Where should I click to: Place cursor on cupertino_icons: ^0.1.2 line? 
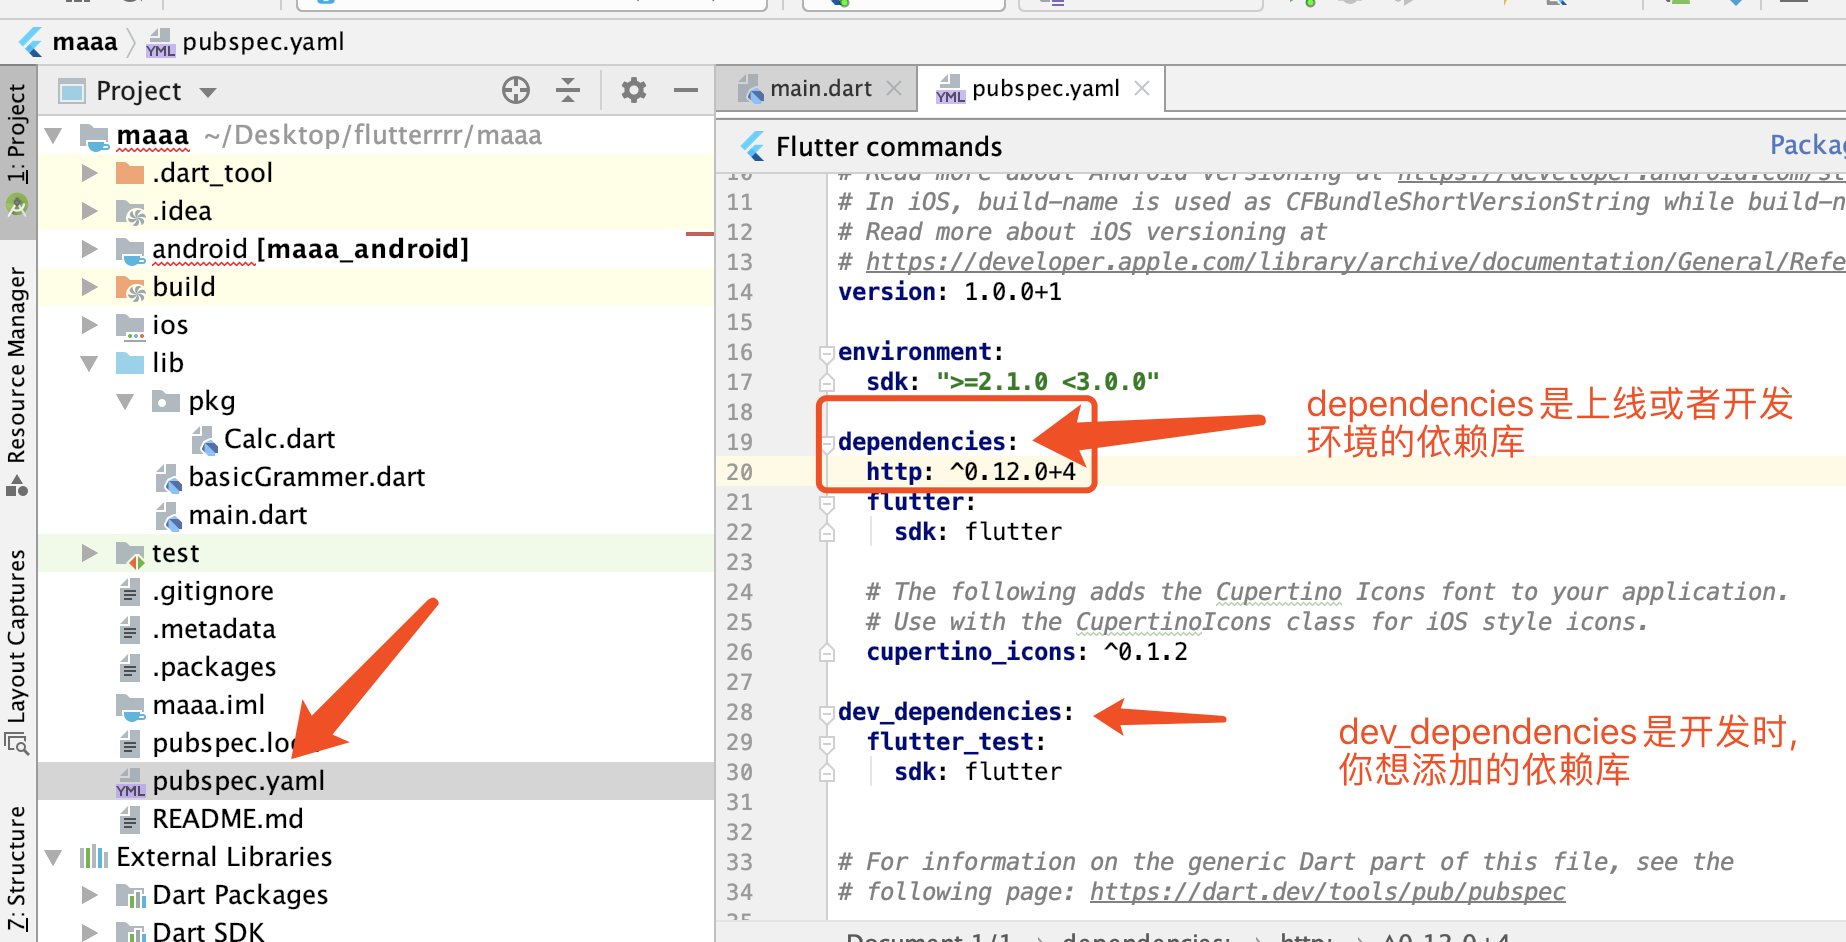tap(1026, 652)
